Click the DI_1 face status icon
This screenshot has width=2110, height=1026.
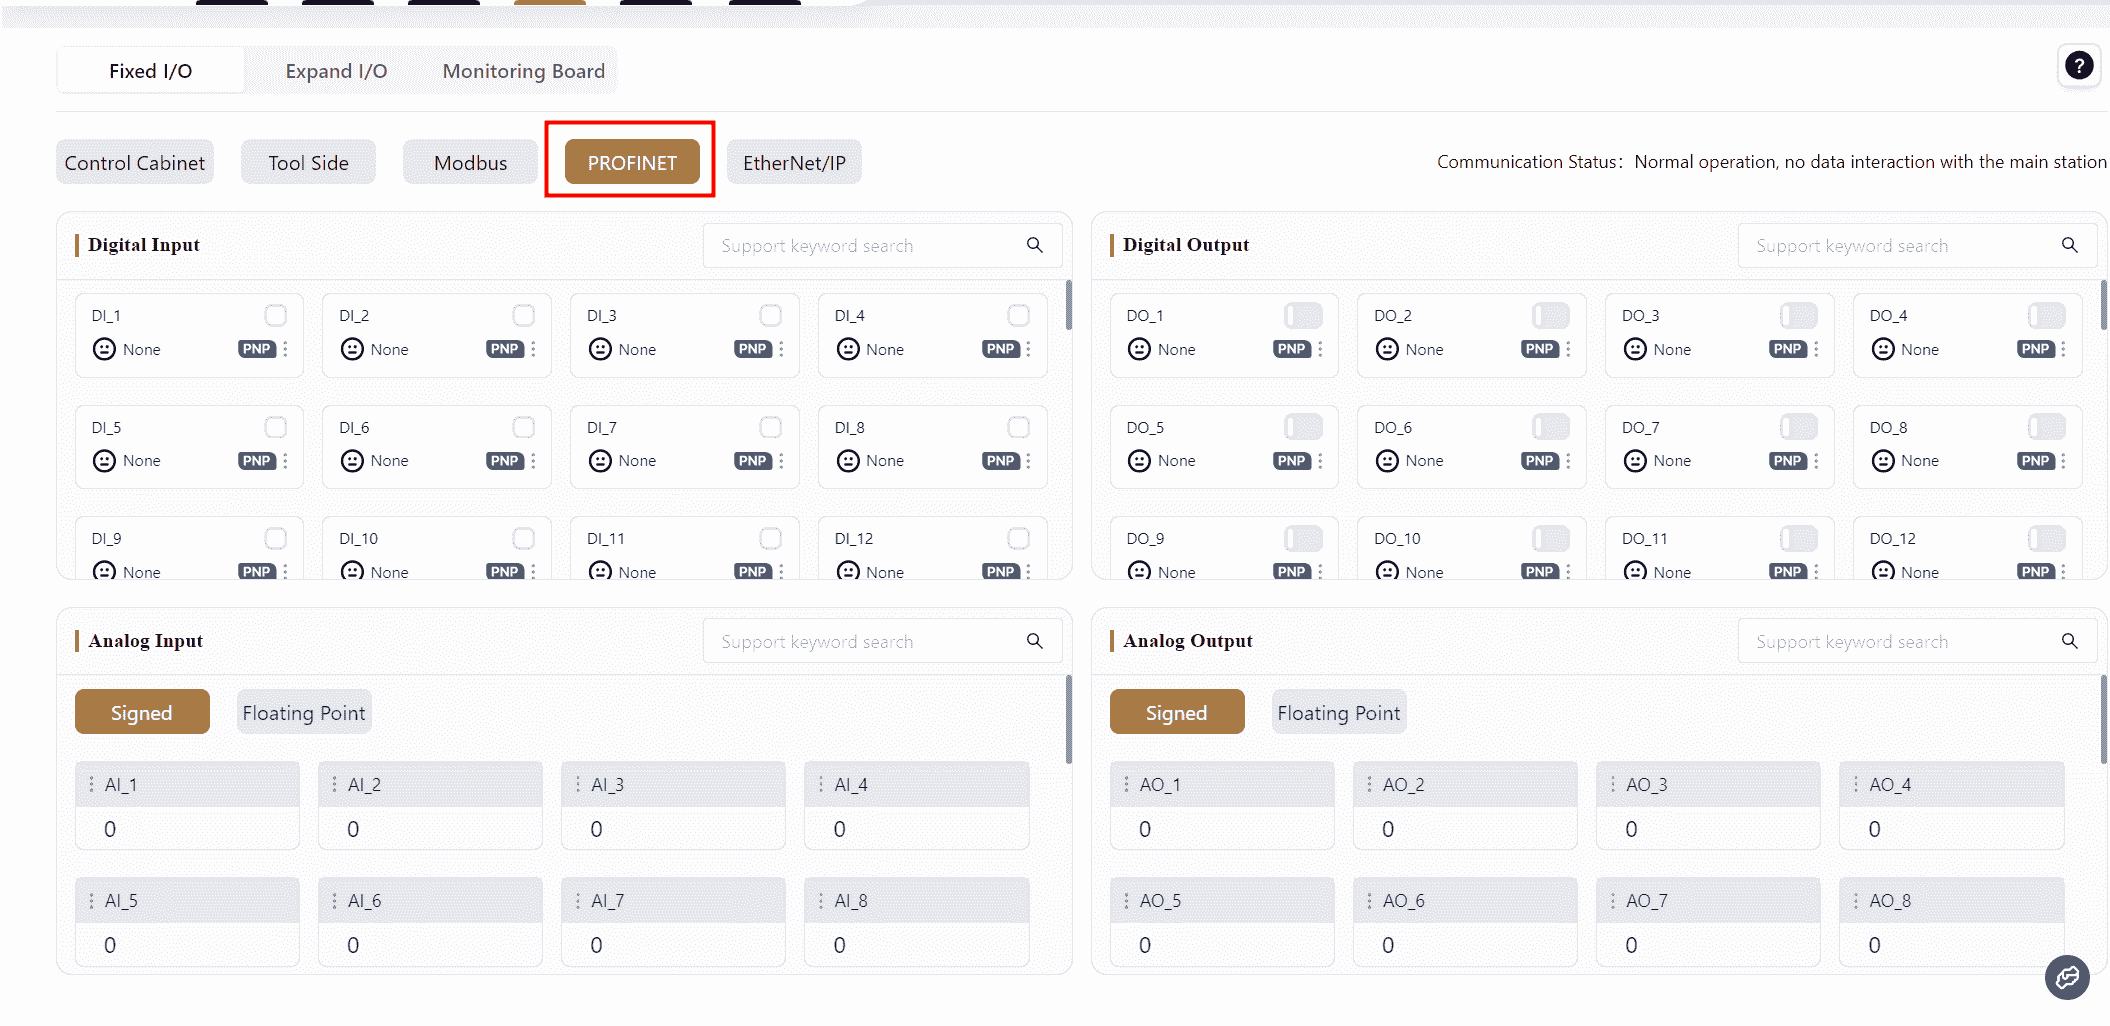[104, 349]
